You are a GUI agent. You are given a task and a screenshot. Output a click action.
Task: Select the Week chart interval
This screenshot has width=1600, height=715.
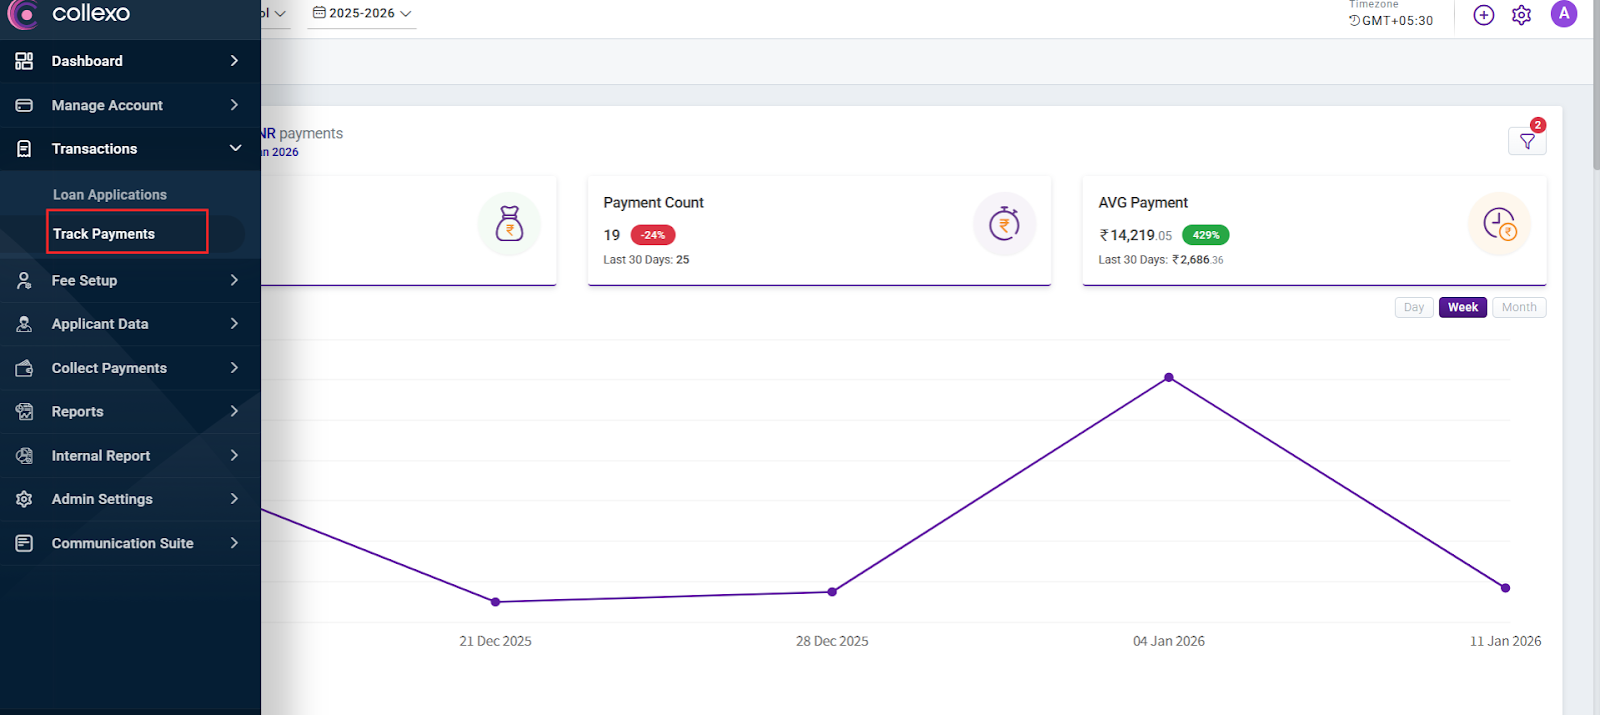[1462, 307]
